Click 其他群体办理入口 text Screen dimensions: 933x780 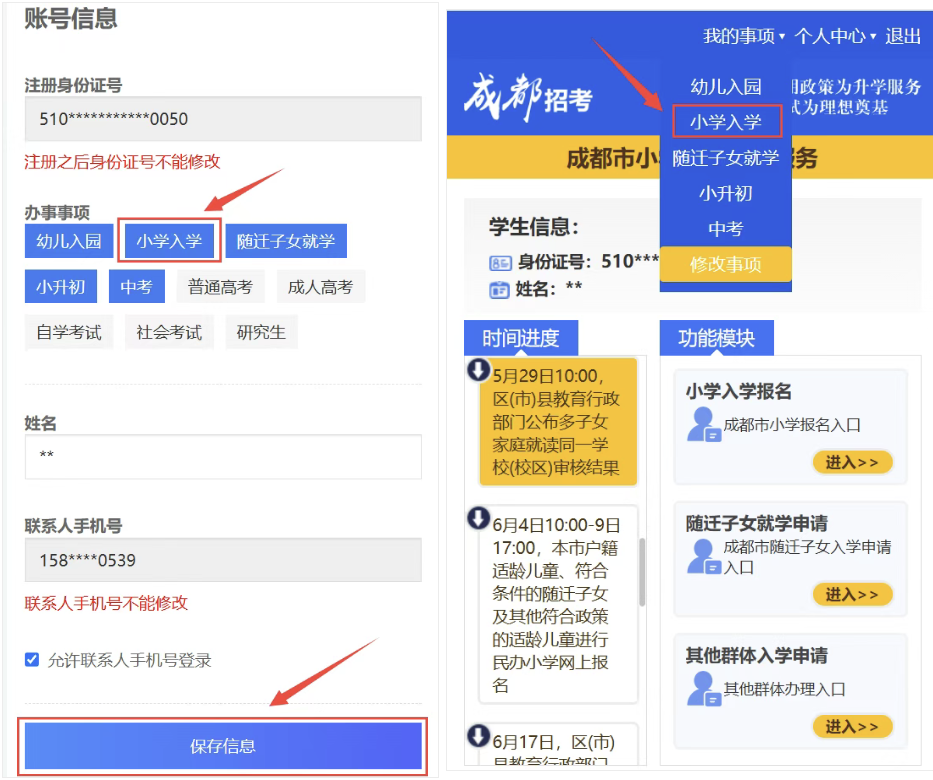click(x=784, y=689)
